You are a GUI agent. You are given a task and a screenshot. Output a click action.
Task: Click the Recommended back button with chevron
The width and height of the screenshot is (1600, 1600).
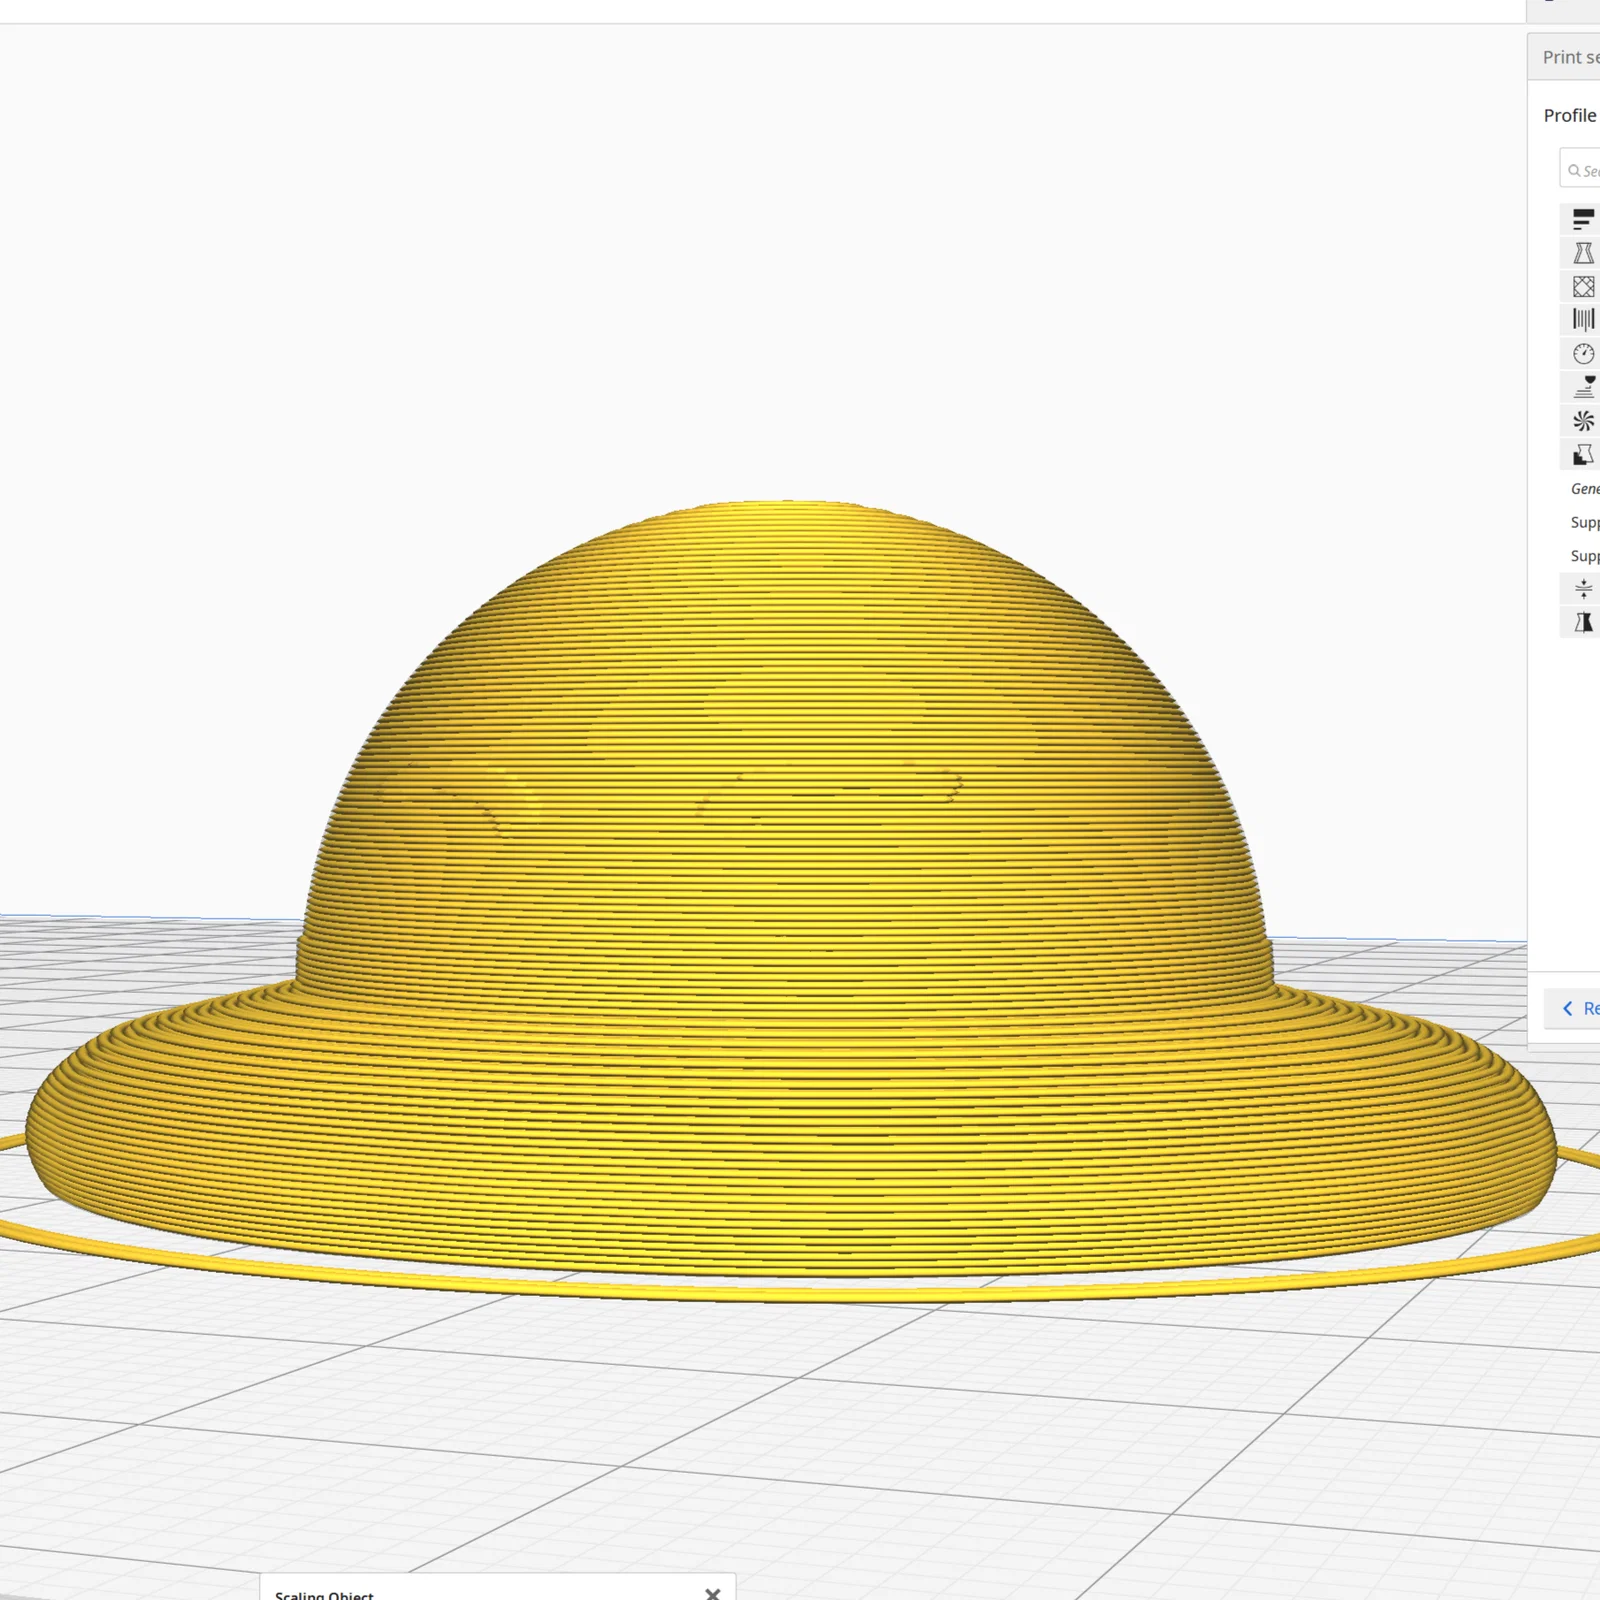click(1573, 1009)
